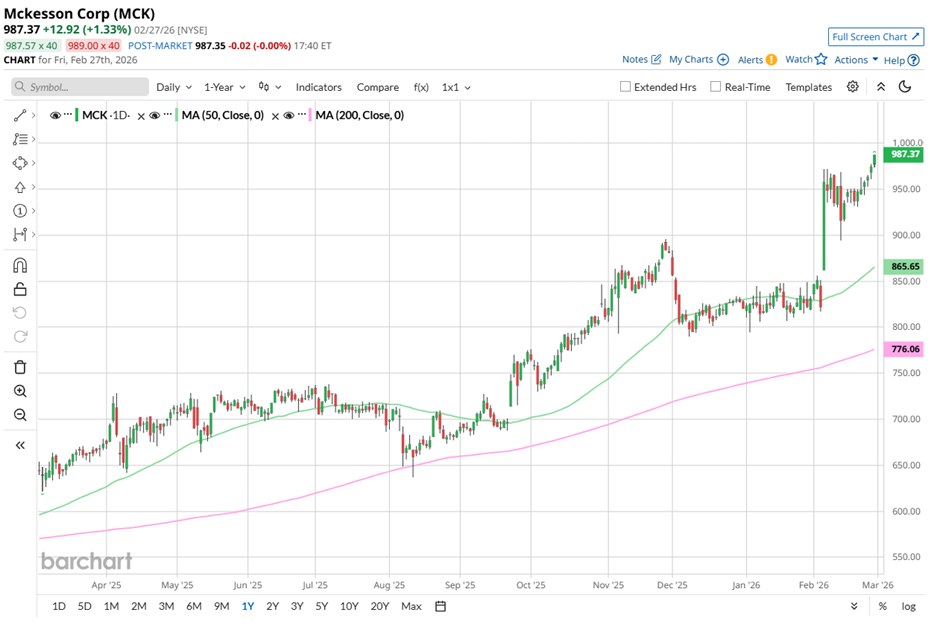This screenshot has width=937, height=624.
Task: Select the line drawing tool
Action: (20, 116)
